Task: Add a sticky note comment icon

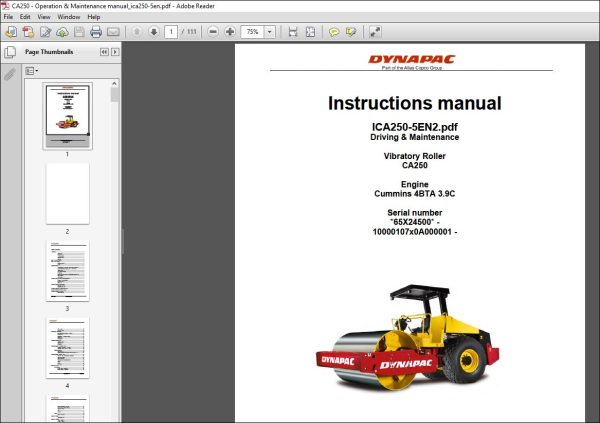Action: click(334, 32)
